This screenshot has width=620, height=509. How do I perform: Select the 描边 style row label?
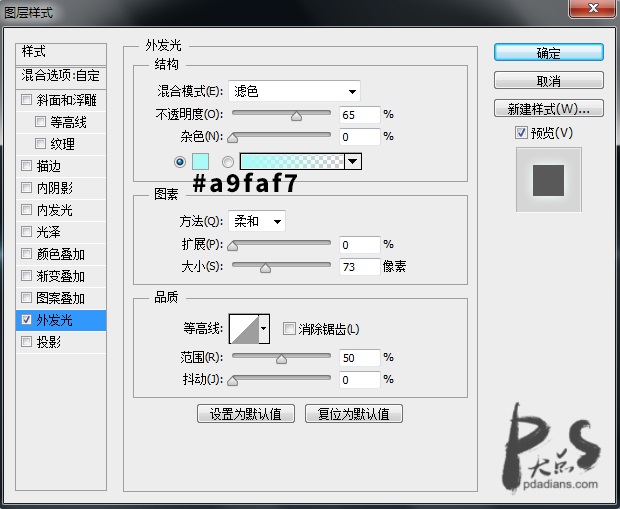pyautogui.click(x=48, y=166)
